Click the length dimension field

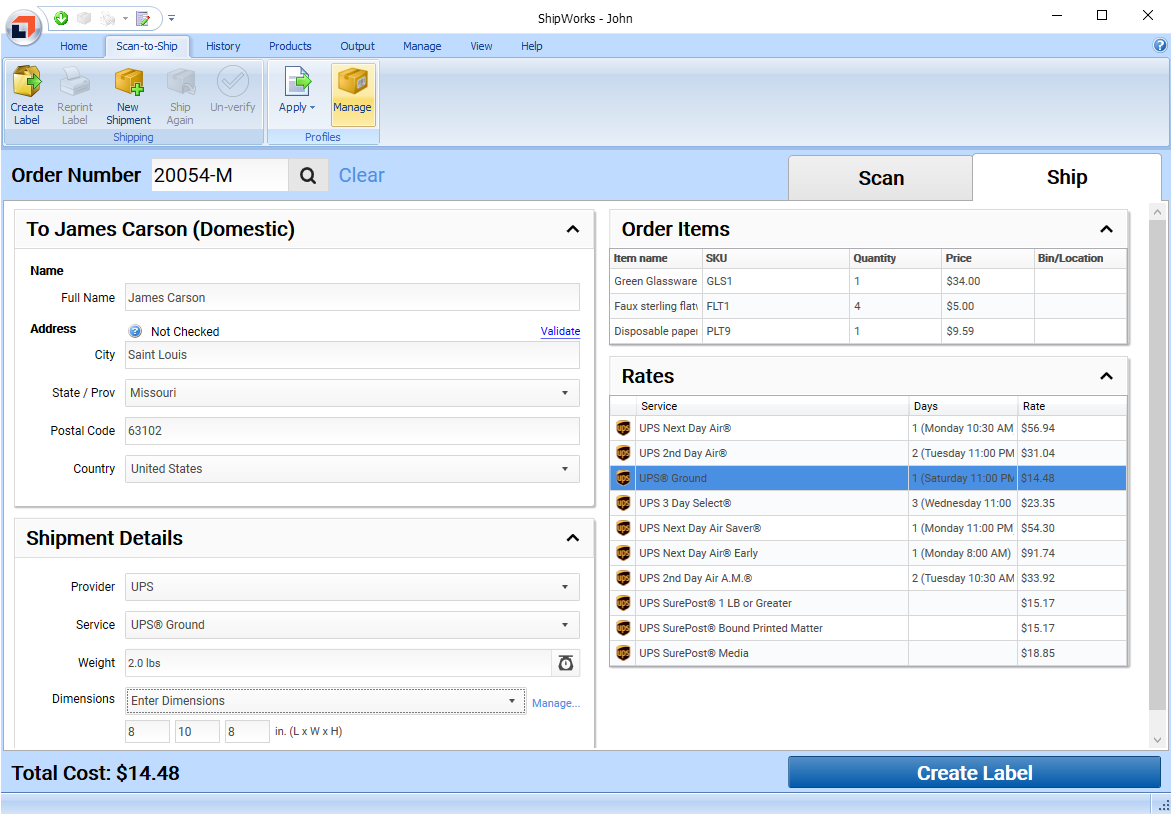(147, 732)
